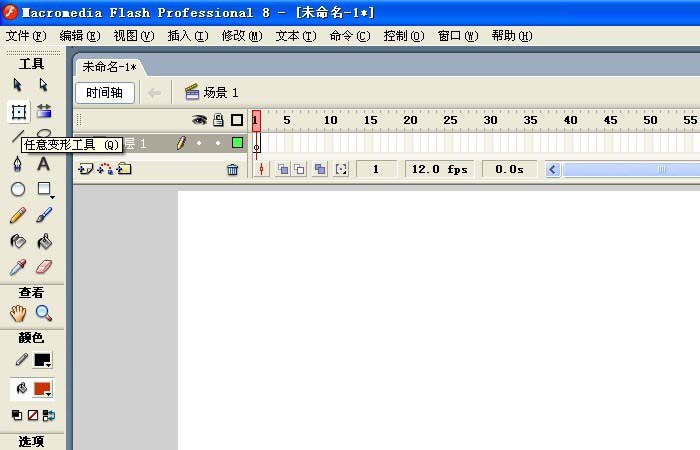Screen dimensions: 700x450
Task: Toggle show all layers as outlines
Action: tap(237, 120)
